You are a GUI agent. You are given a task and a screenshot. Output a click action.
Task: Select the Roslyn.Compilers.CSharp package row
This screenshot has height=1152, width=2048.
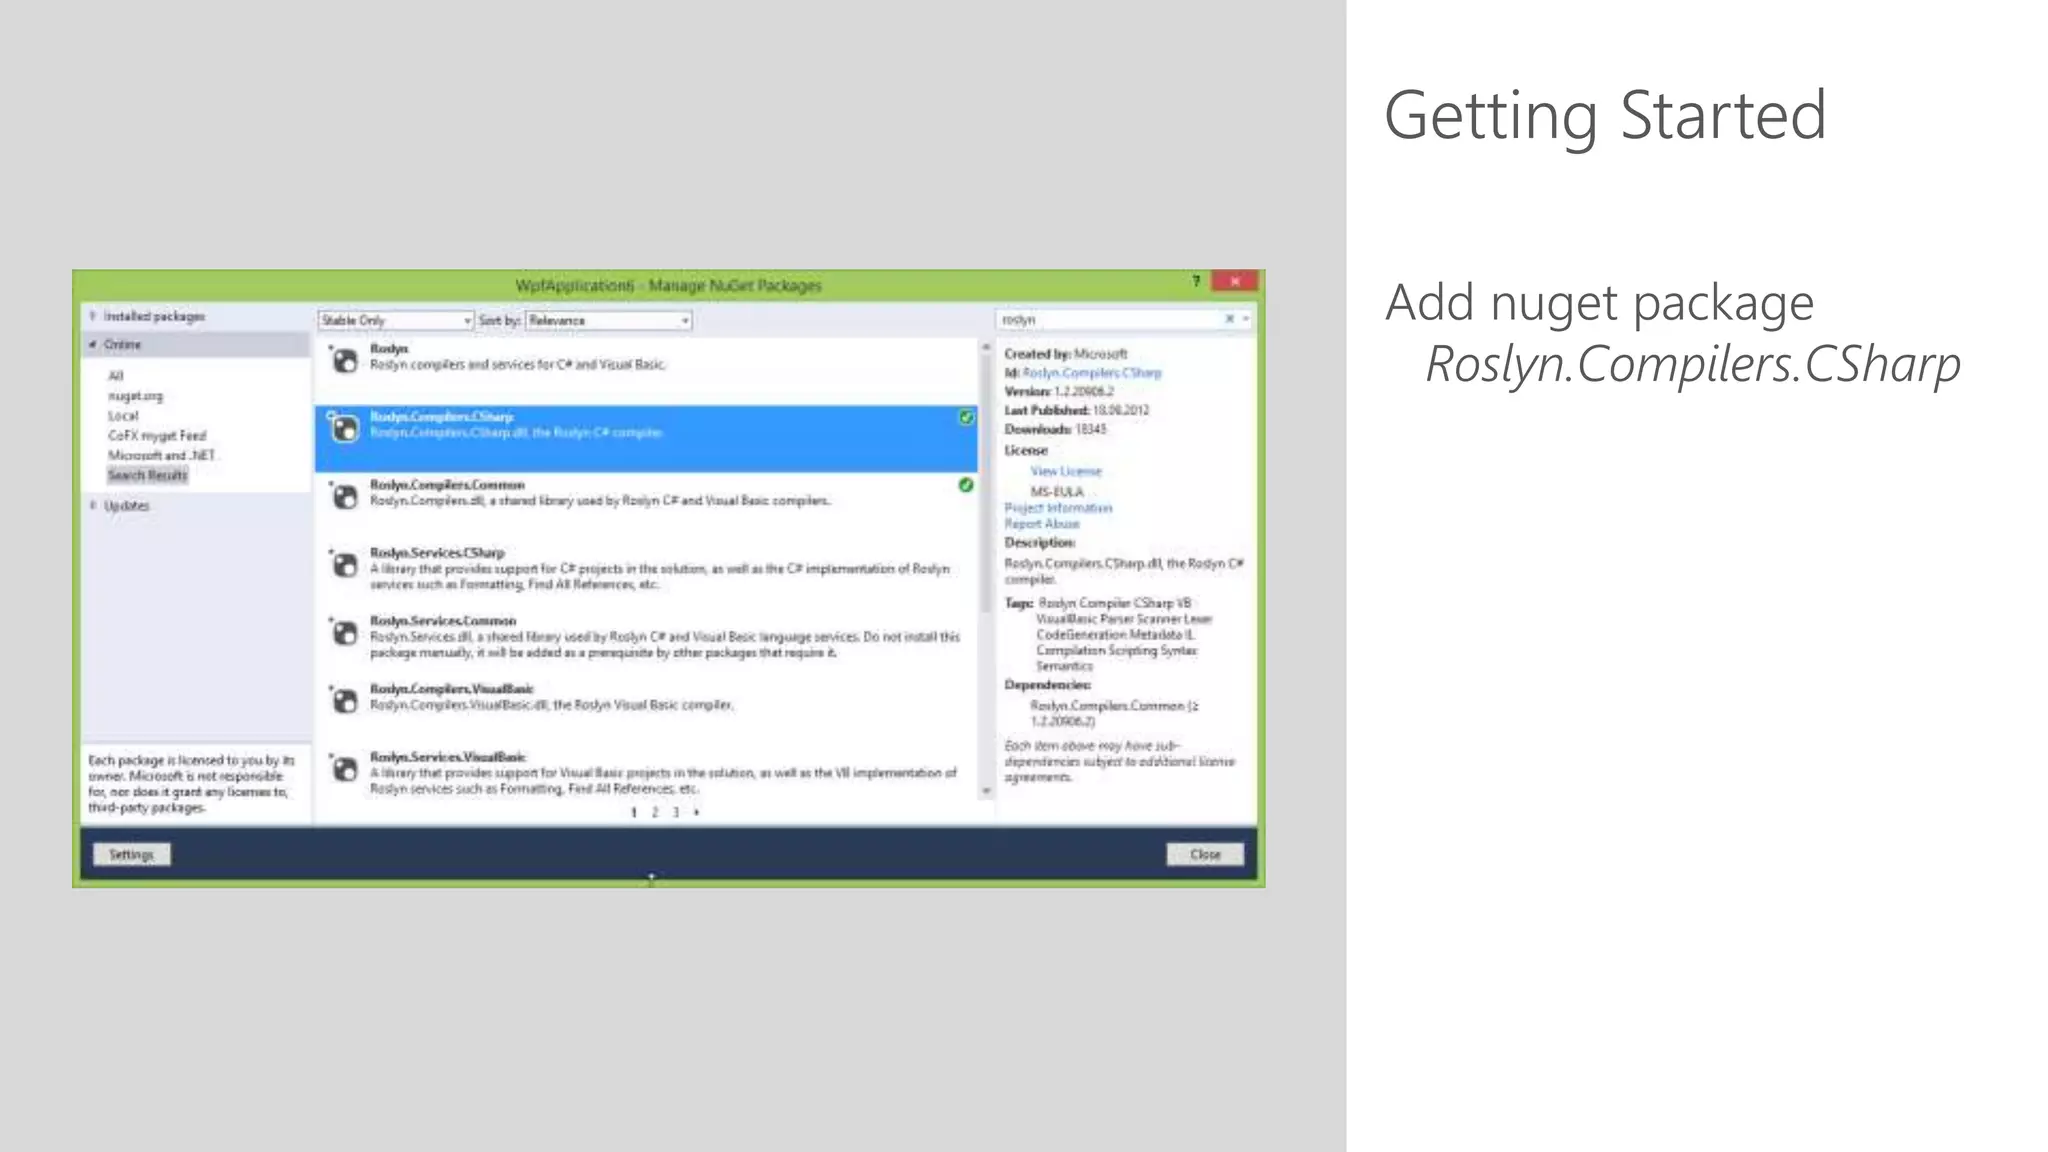(x=646, y=438)
